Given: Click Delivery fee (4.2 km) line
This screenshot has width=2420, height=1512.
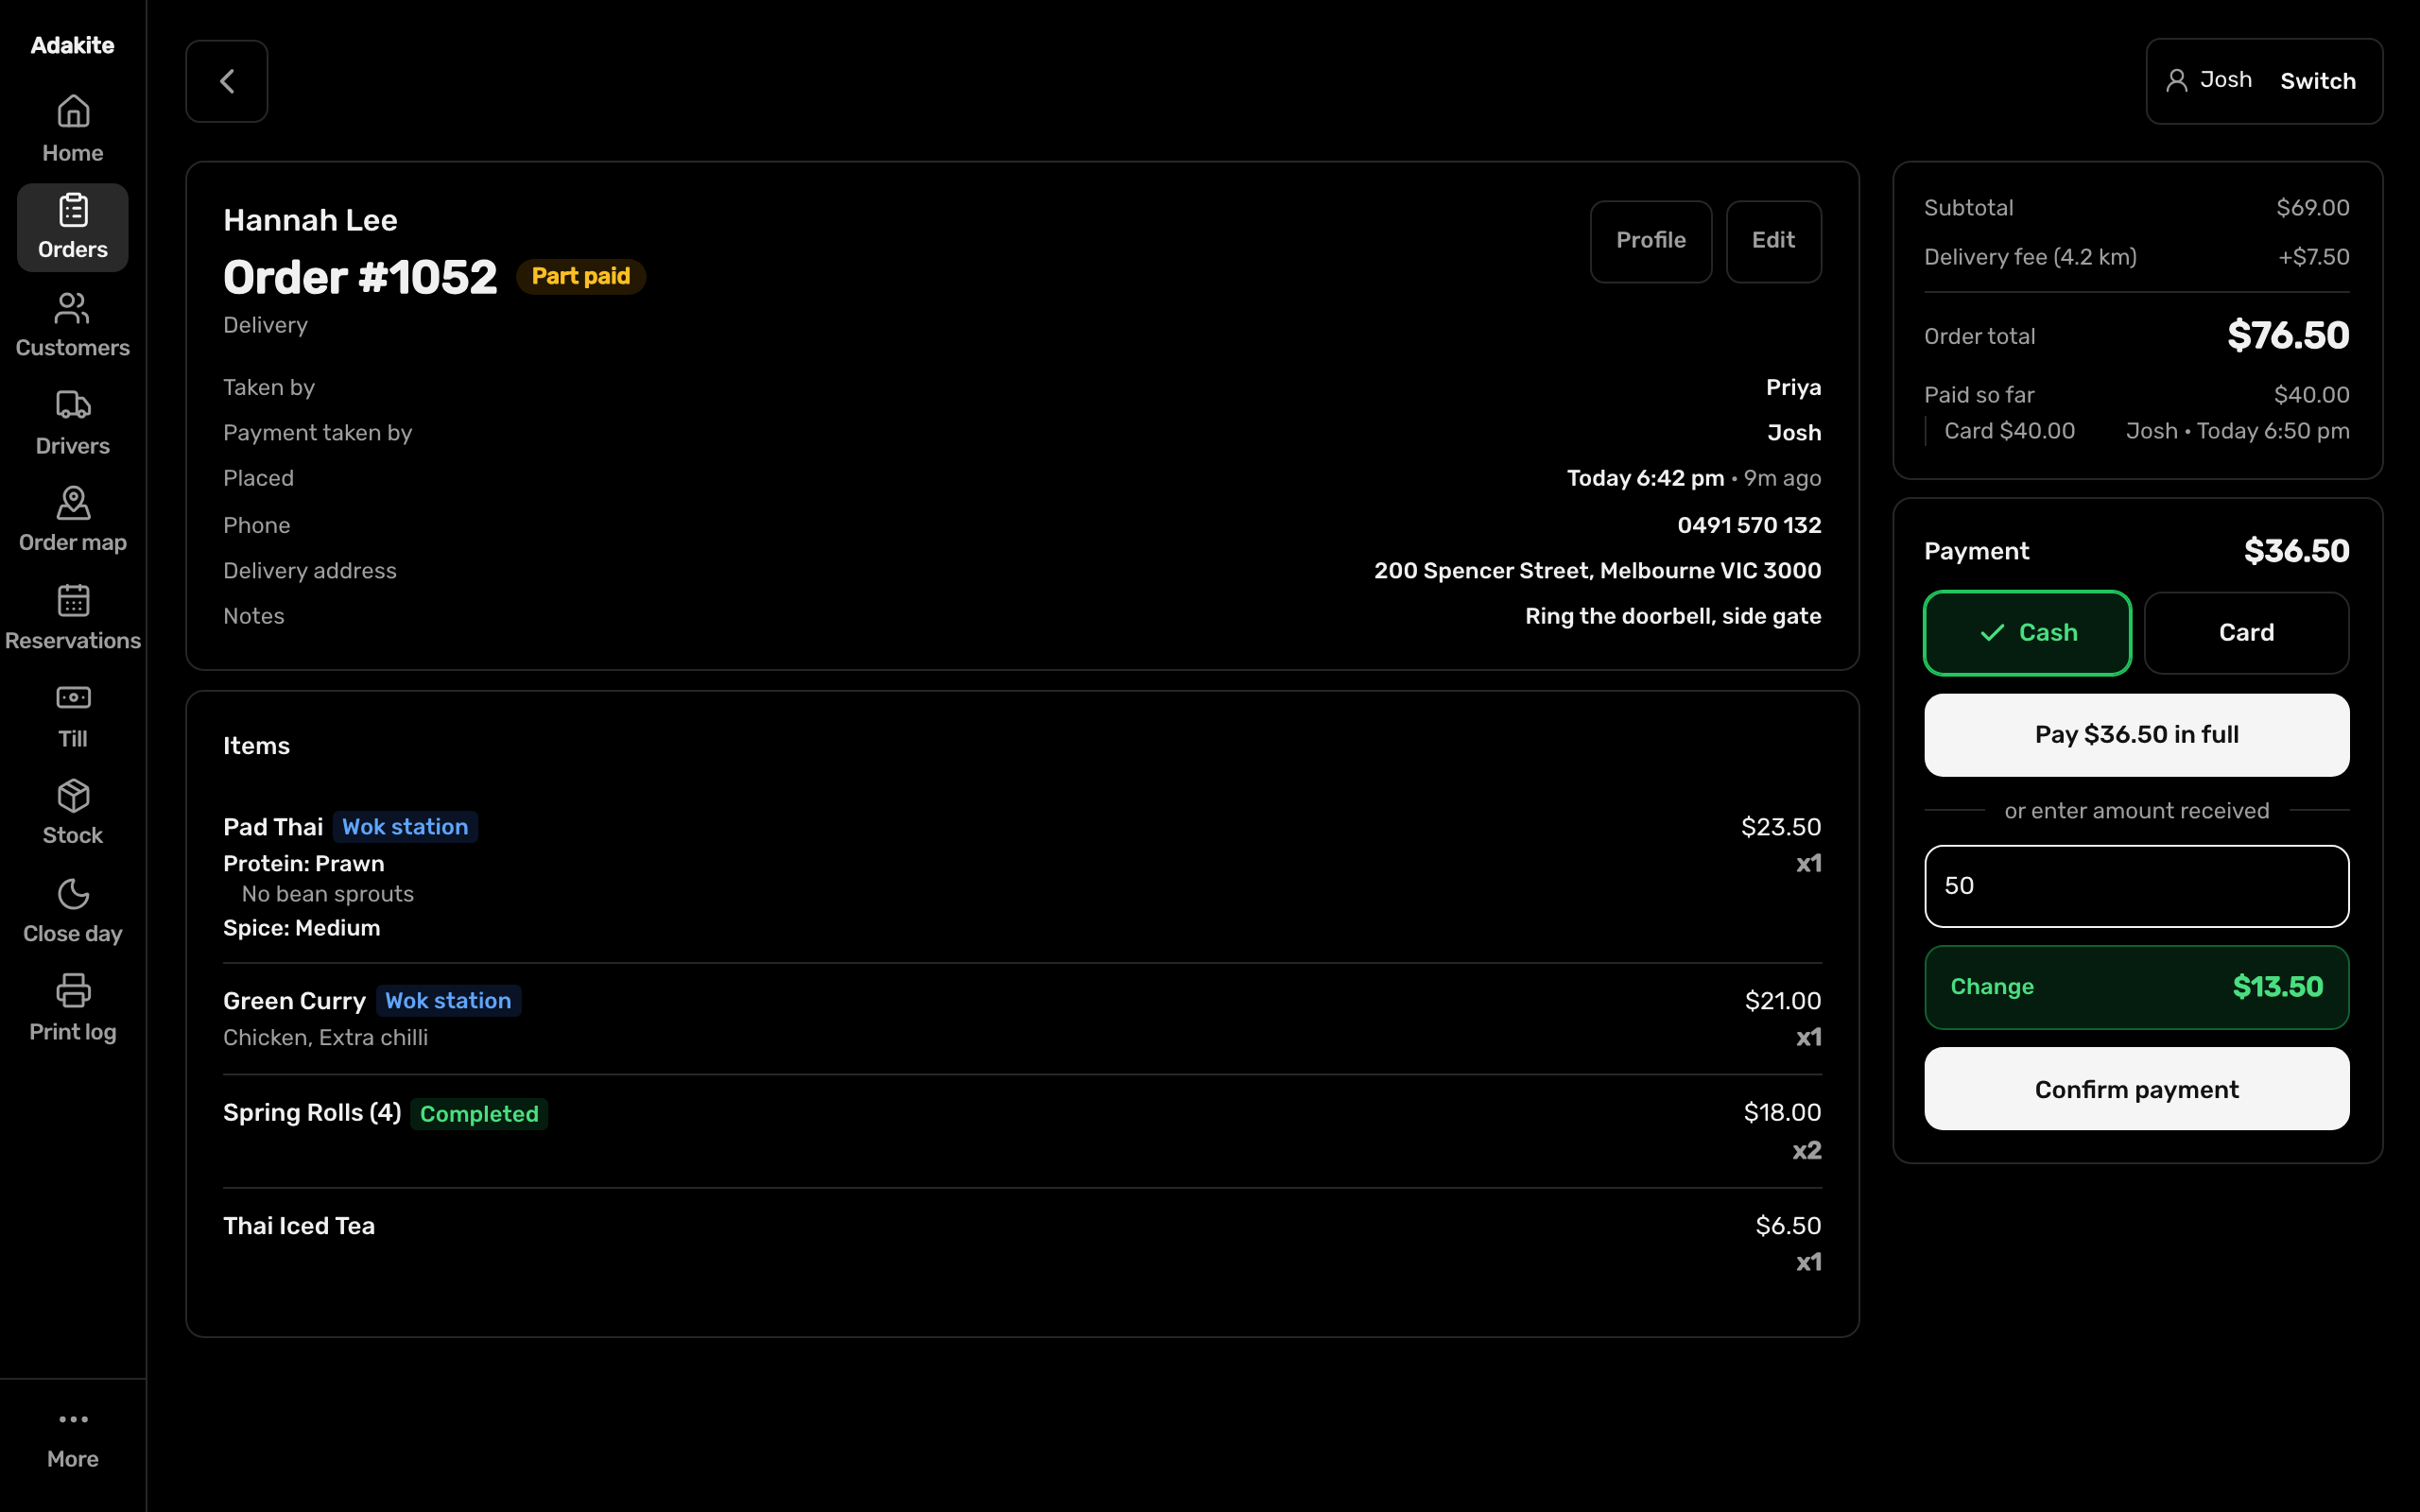Looking at the screenshot, I should pos(2136,257).
